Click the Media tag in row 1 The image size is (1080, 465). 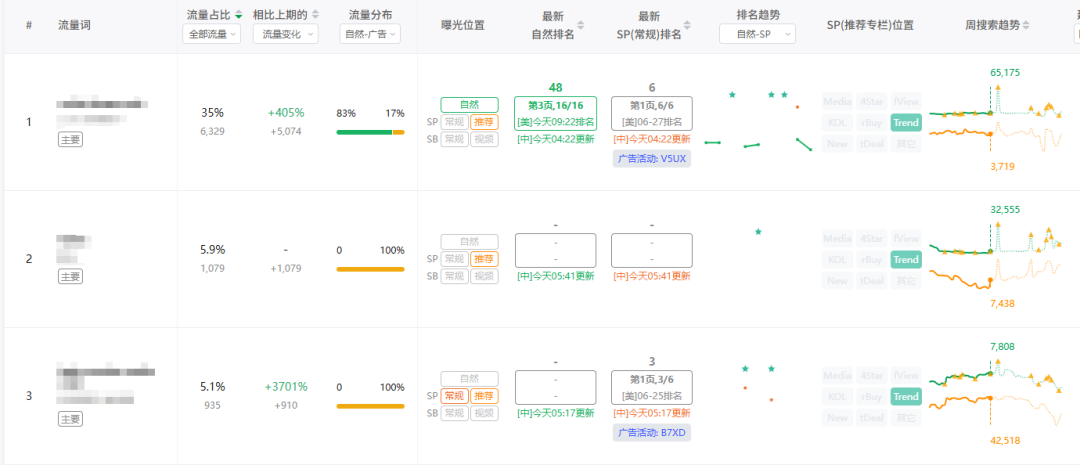pyautogui.click(x=838, y=102)
